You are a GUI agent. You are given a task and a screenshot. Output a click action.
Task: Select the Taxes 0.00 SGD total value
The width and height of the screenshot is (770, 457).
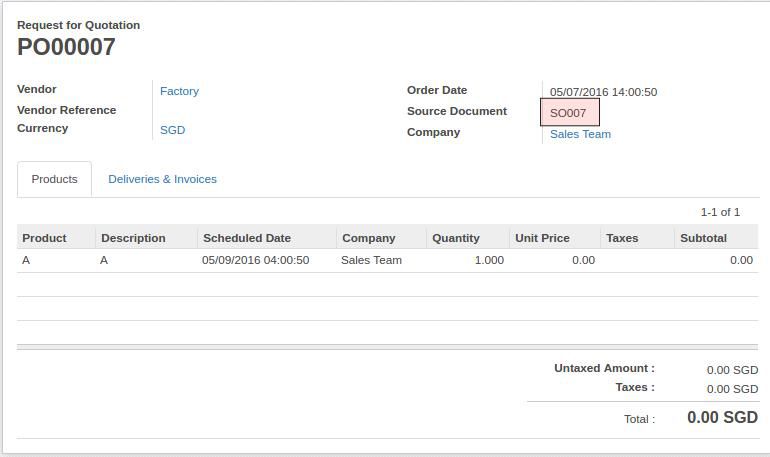click(x=732, y=389)
